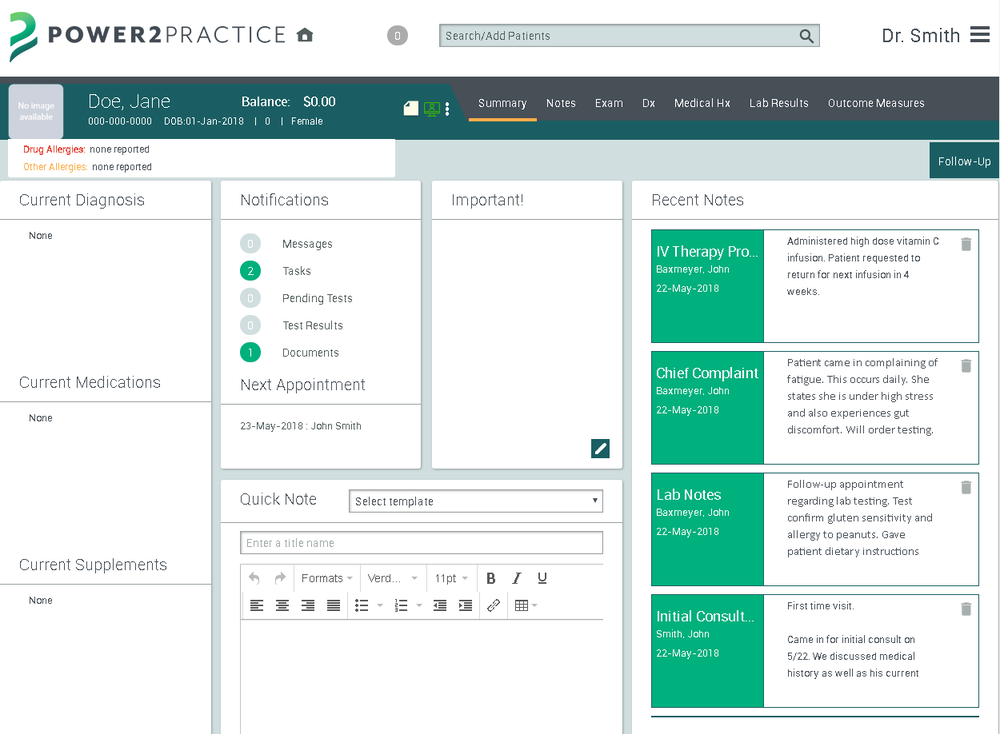
Task: Click the green telehealth monitor icon in the header
Action: 430,108
